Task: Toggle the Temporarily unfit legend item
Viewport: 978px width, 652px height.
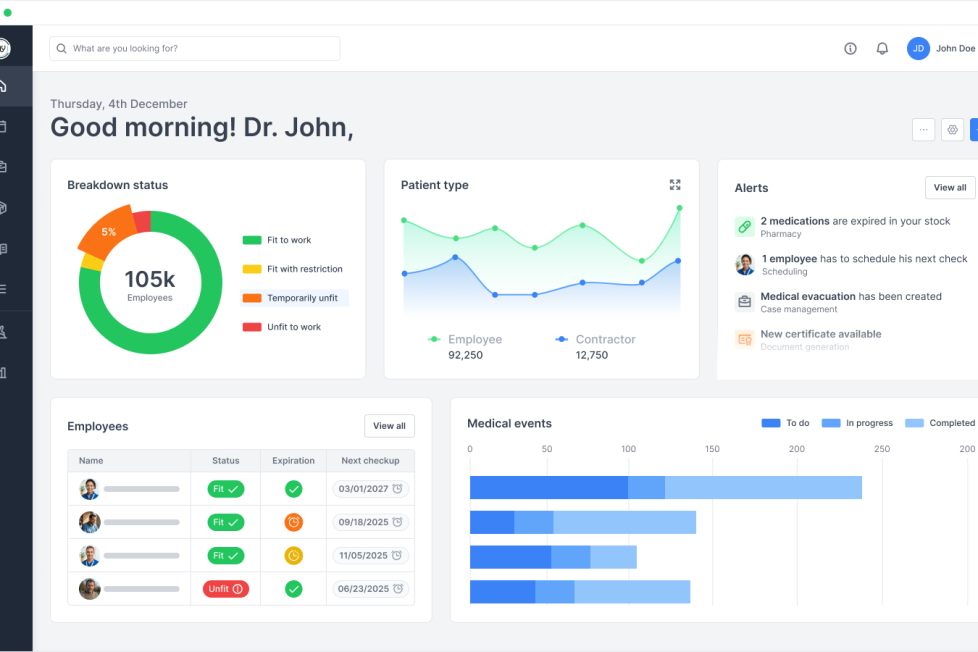Action: [294, 298]
